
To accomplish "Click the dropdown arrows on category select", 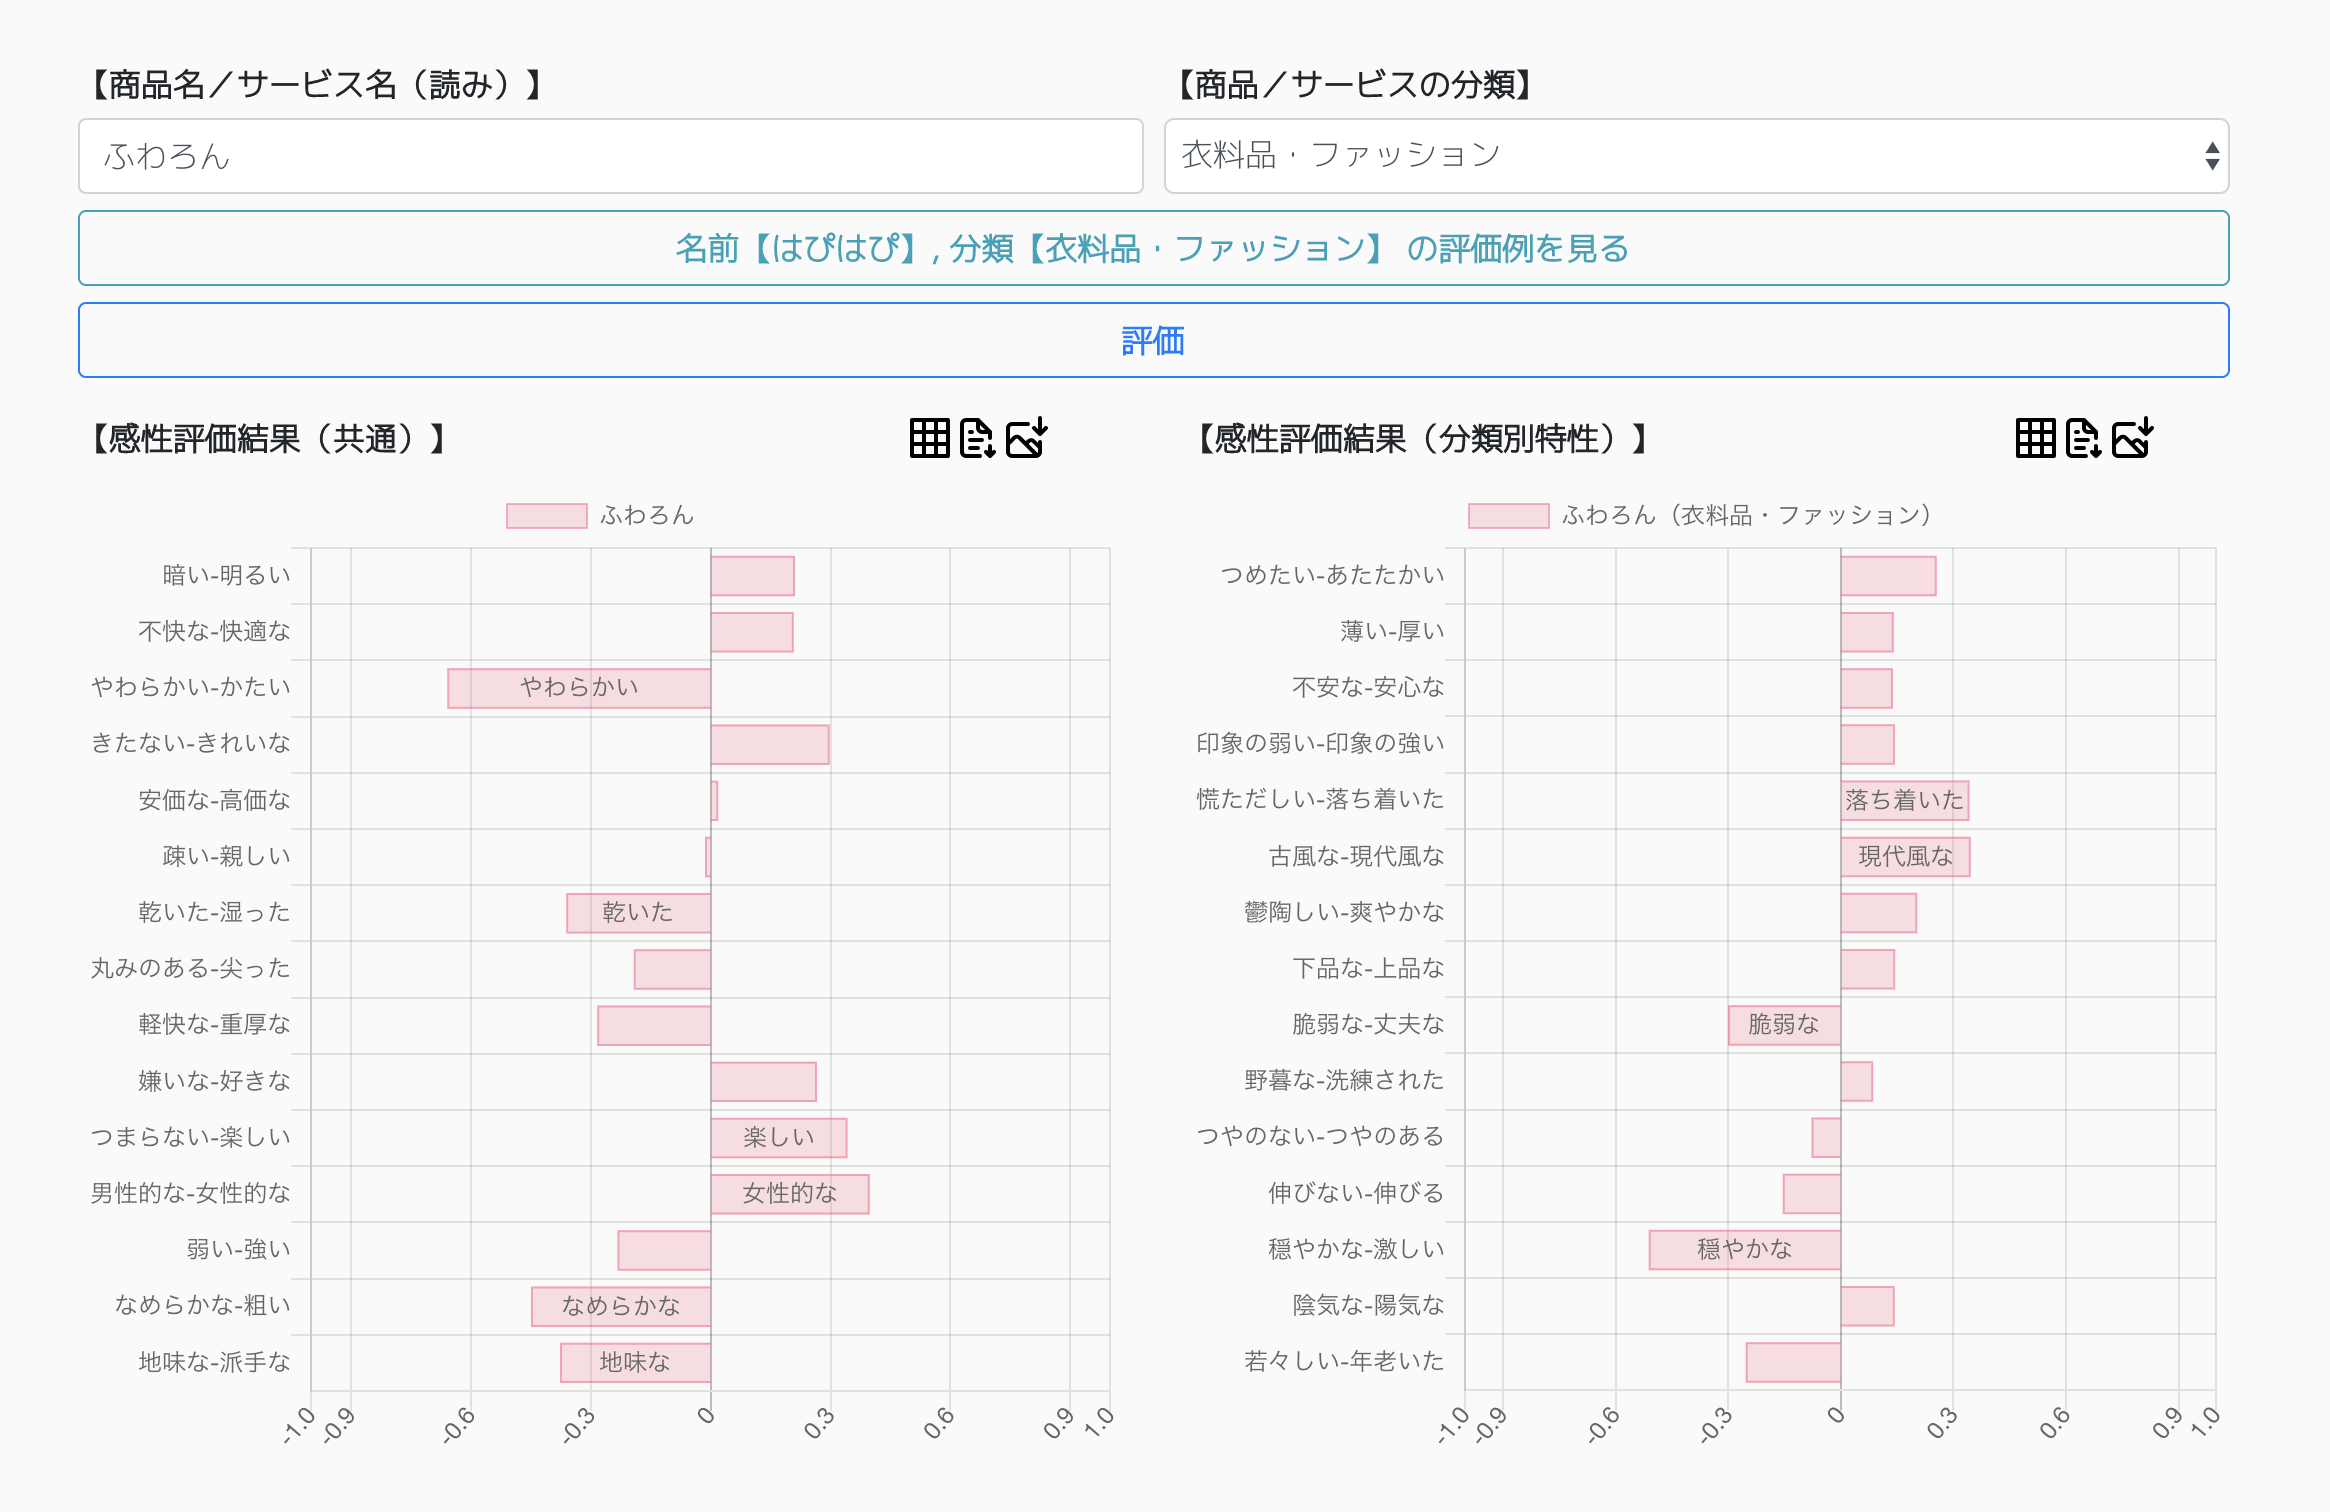I will [x=2212, y=156].
